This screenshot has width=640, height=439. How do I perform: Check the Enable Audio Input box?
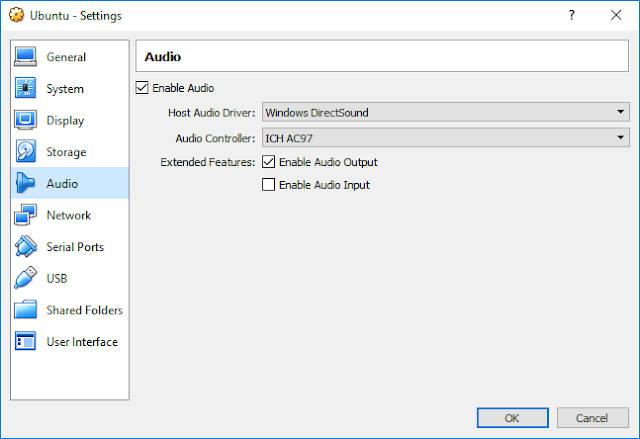(x=268, y=185)
